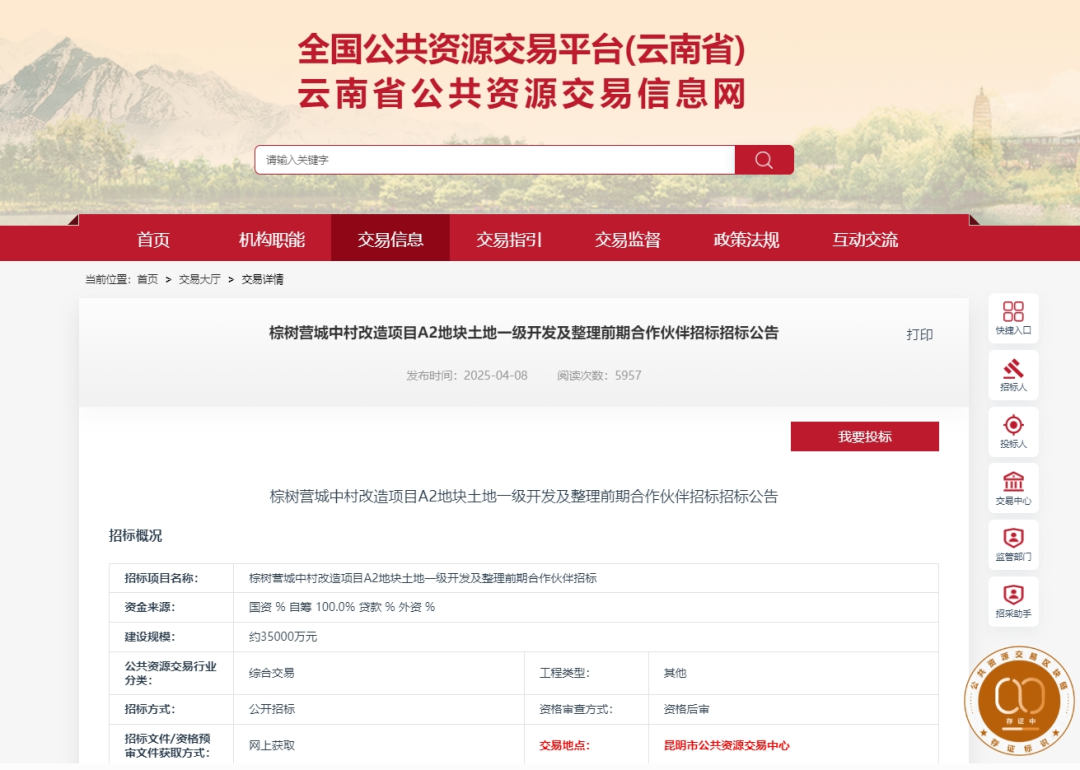This screenshot has height=770, width=1080.
Task: Open the 首页 menu item
Action: (153, 239)
